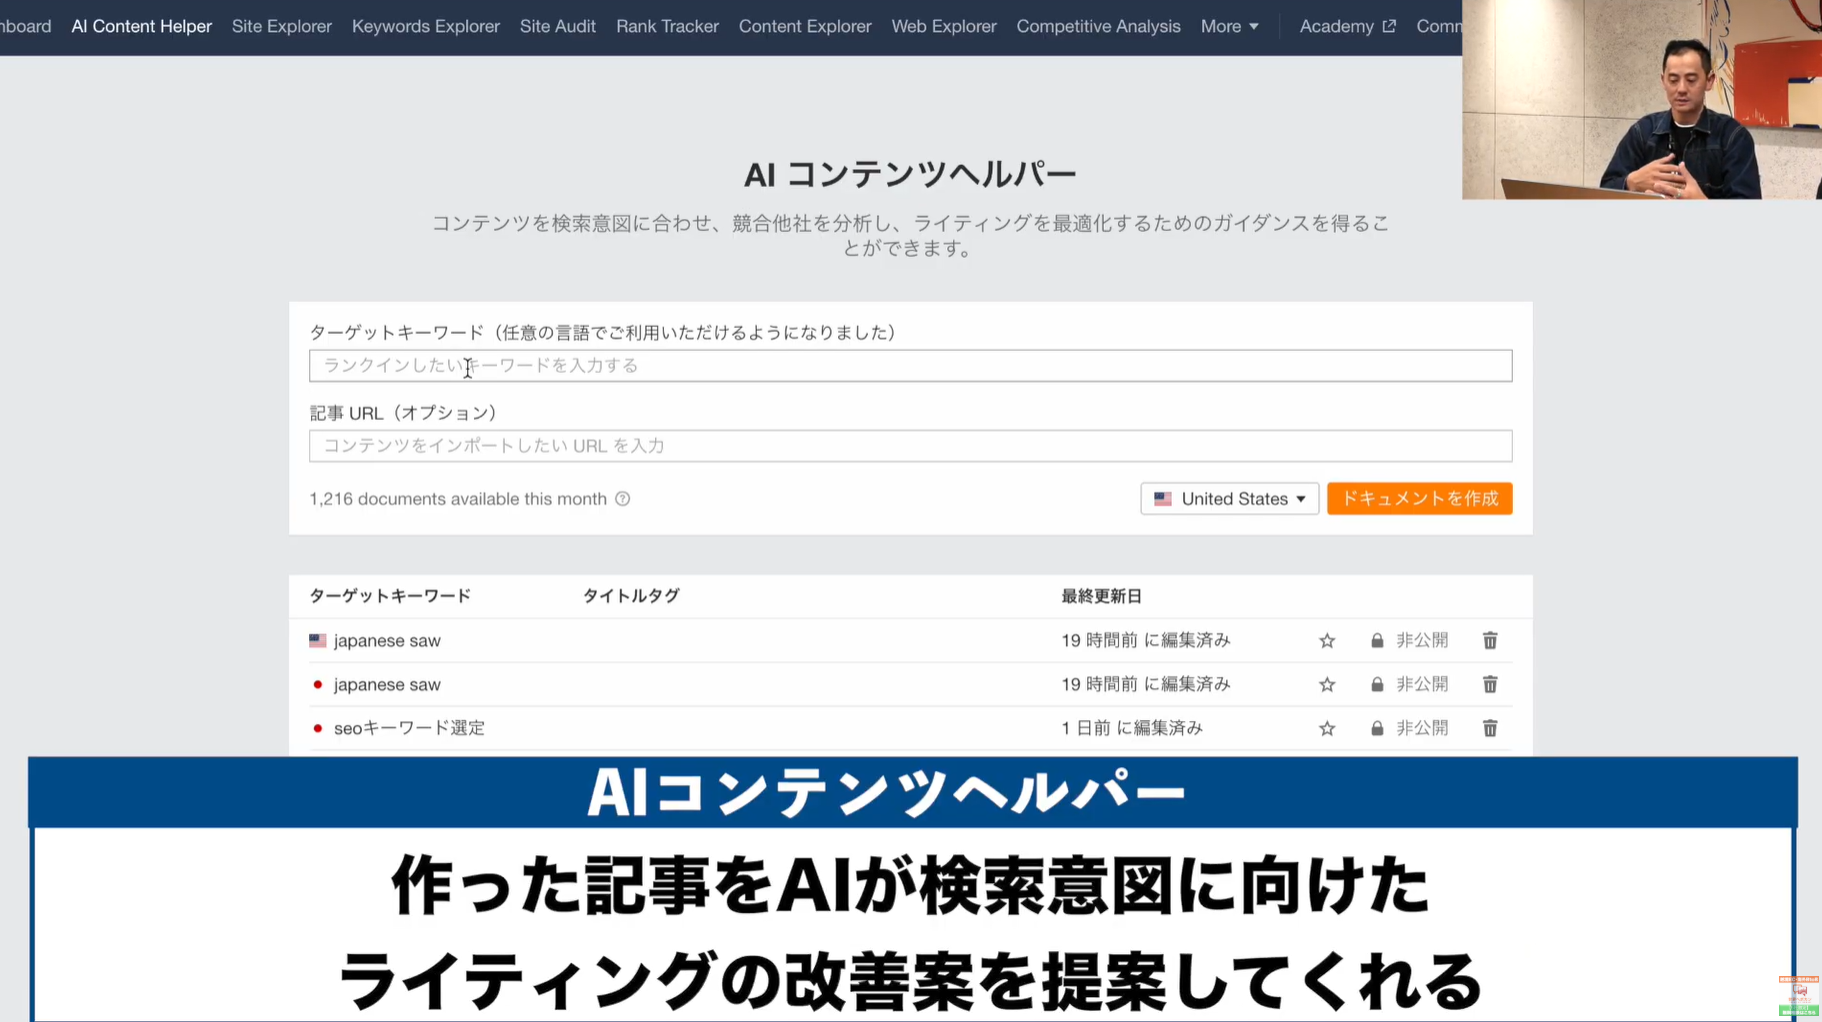The width and height of the screenshot is (1822, 1022).
Task: Open Web Explorer
Action: coord(943,26)
